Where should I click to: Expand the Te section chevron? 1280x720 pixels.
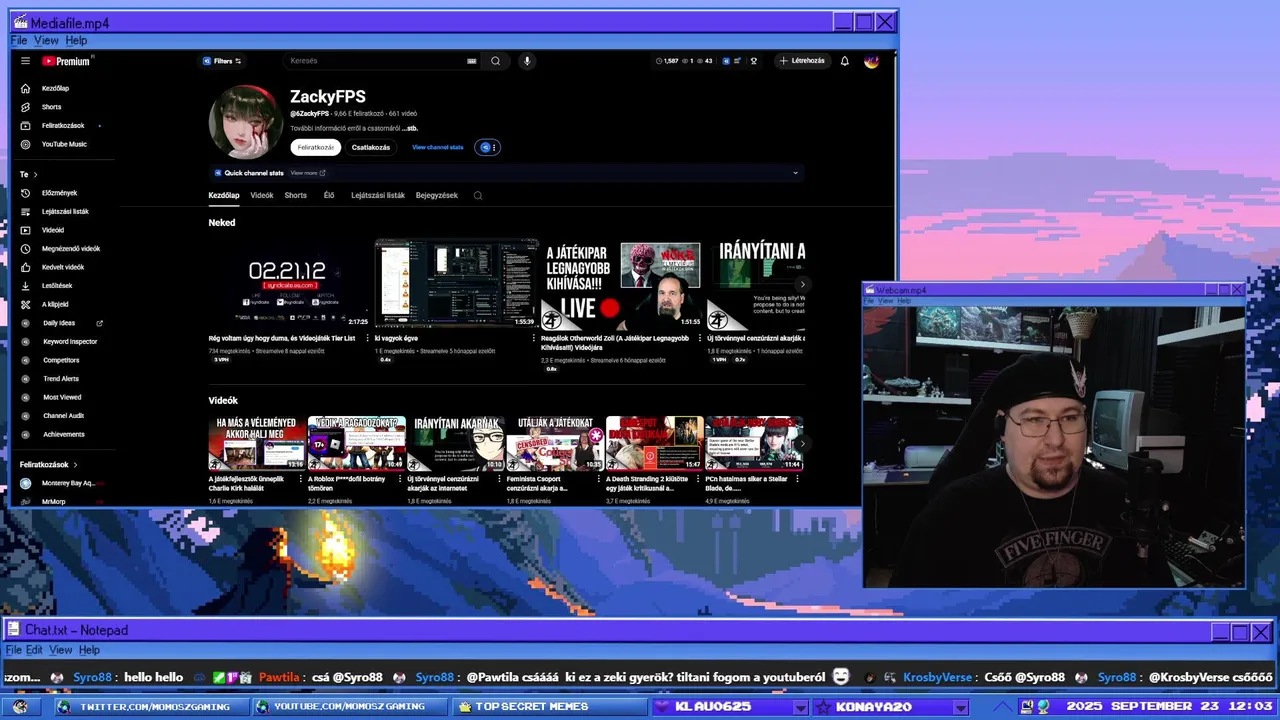click(x=35, y=174)
